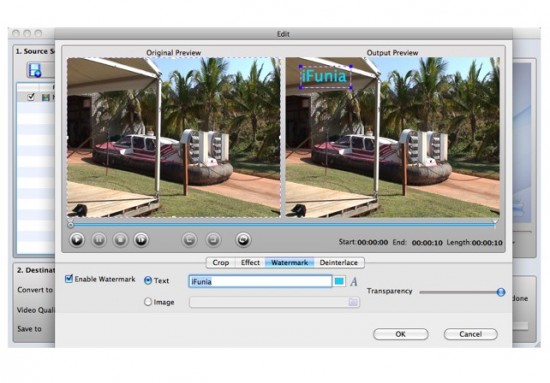Step to the next frame
The width and height of the screenshot is (550, 383).
(x=141, y=240)
